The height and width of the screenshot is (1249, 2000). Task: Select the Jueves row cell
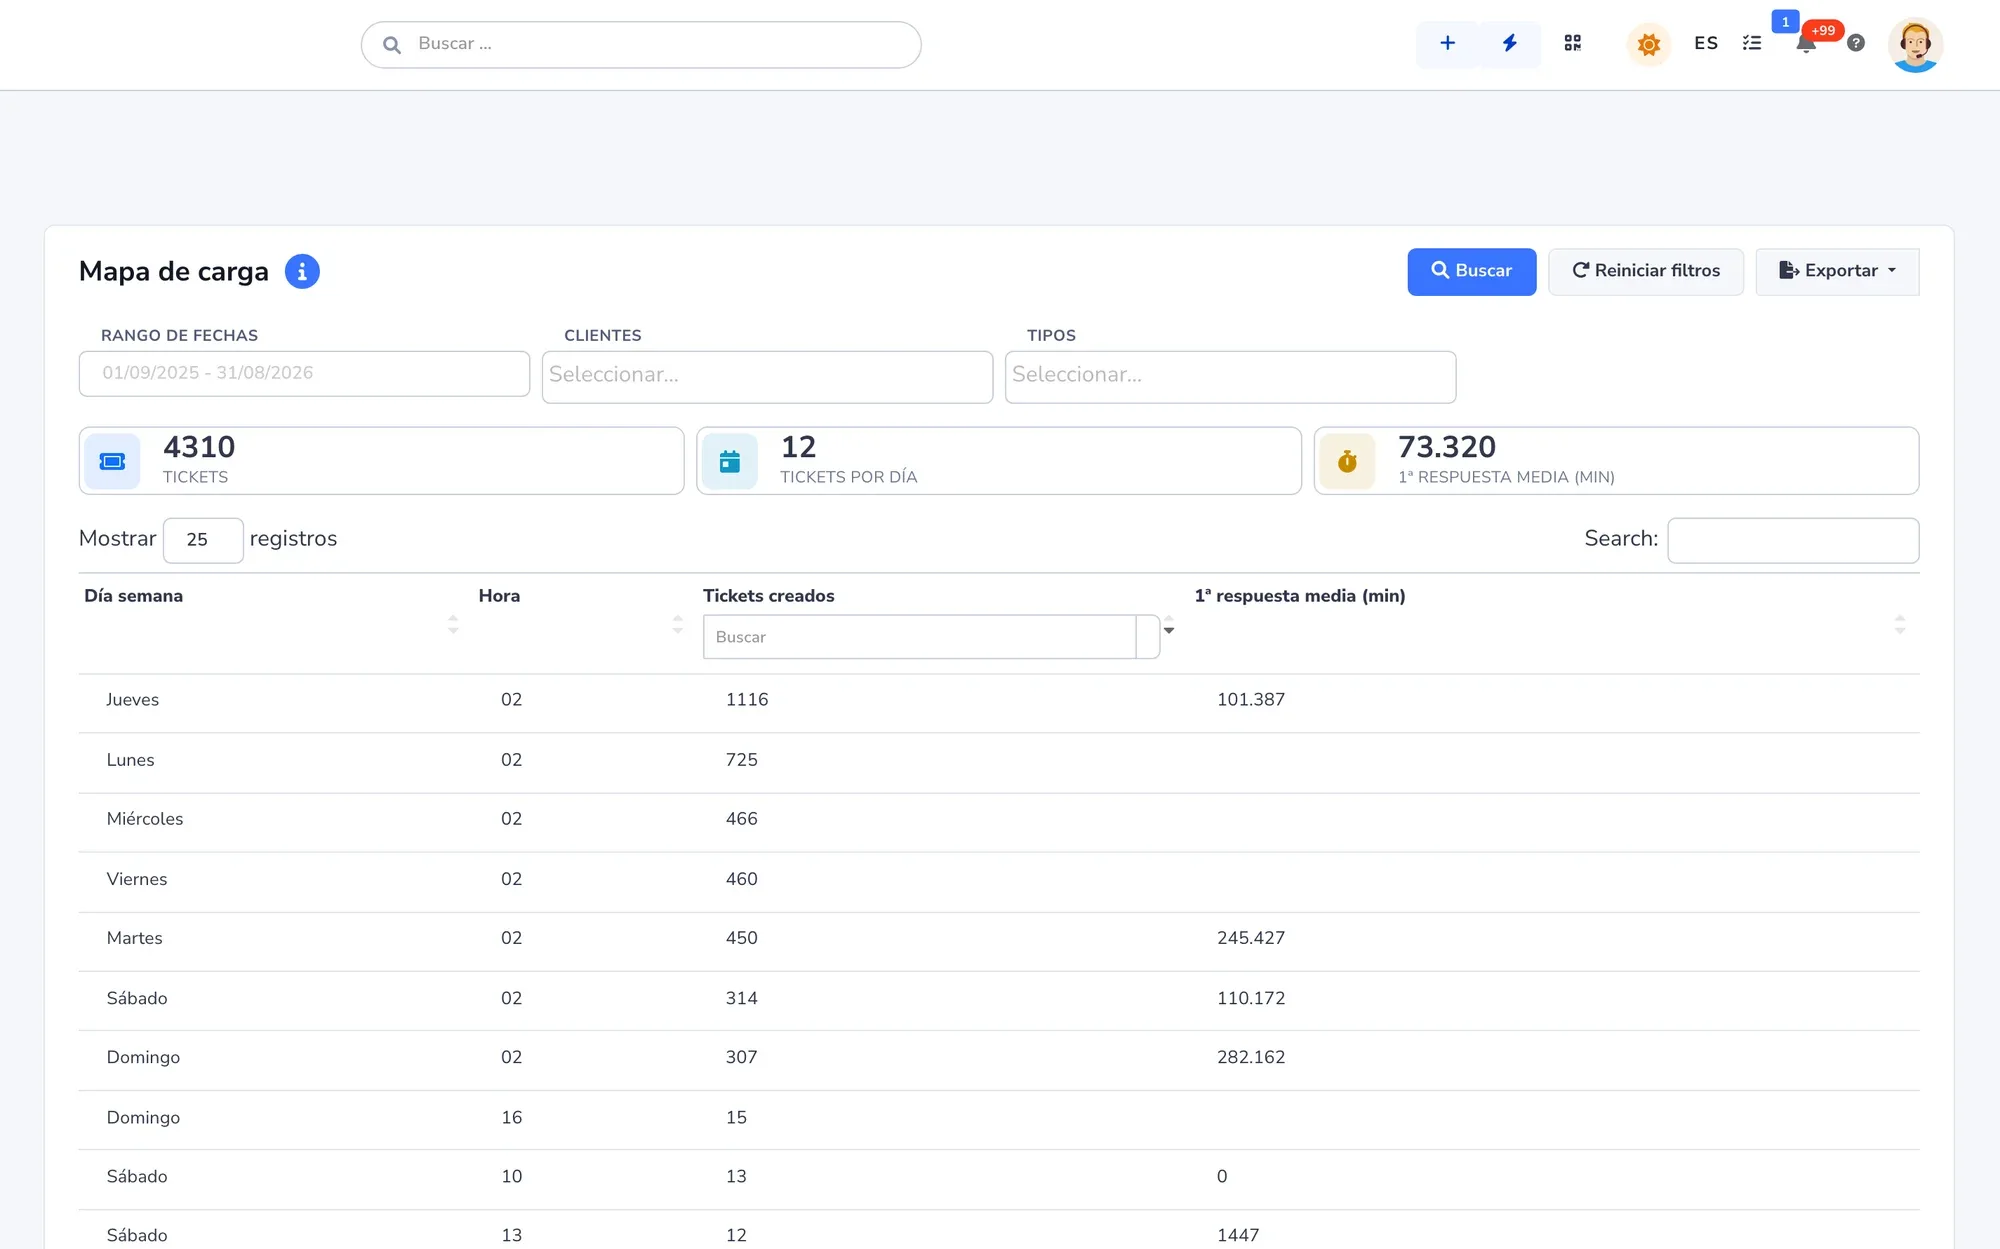[x=133, y=700]
